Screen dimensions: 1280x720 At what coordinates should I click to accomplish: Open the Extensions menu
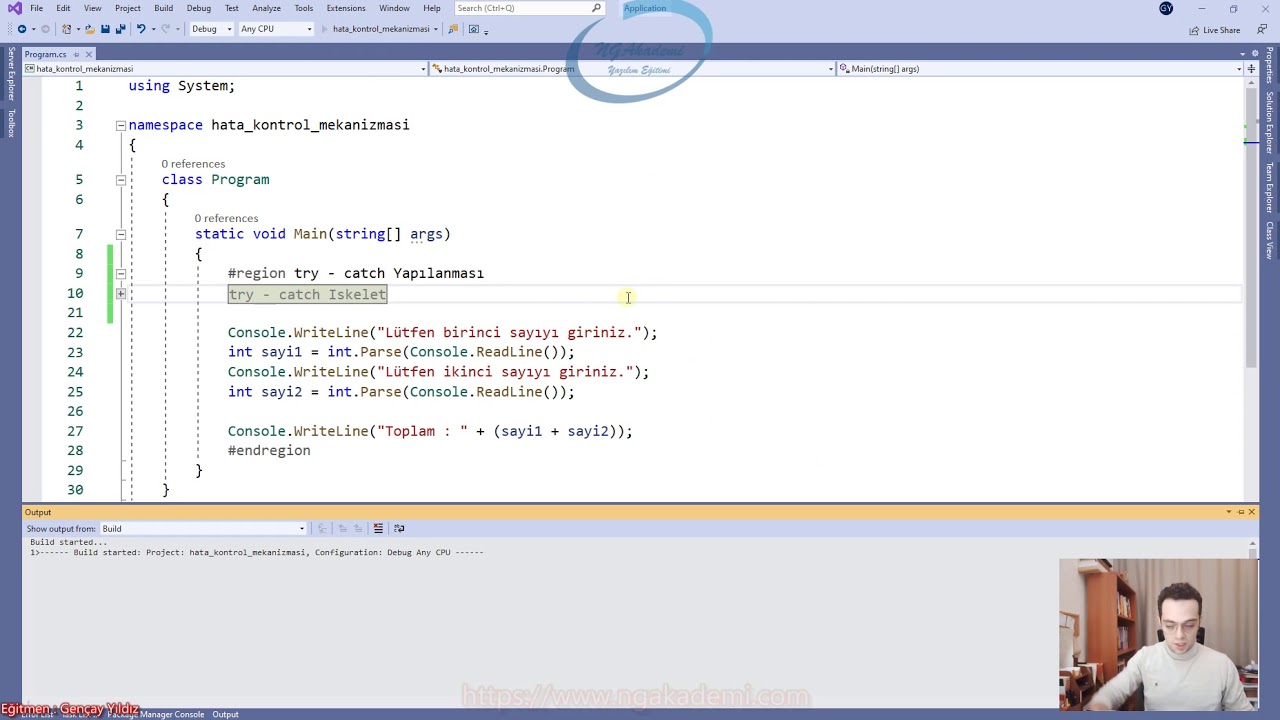[346, 8]
